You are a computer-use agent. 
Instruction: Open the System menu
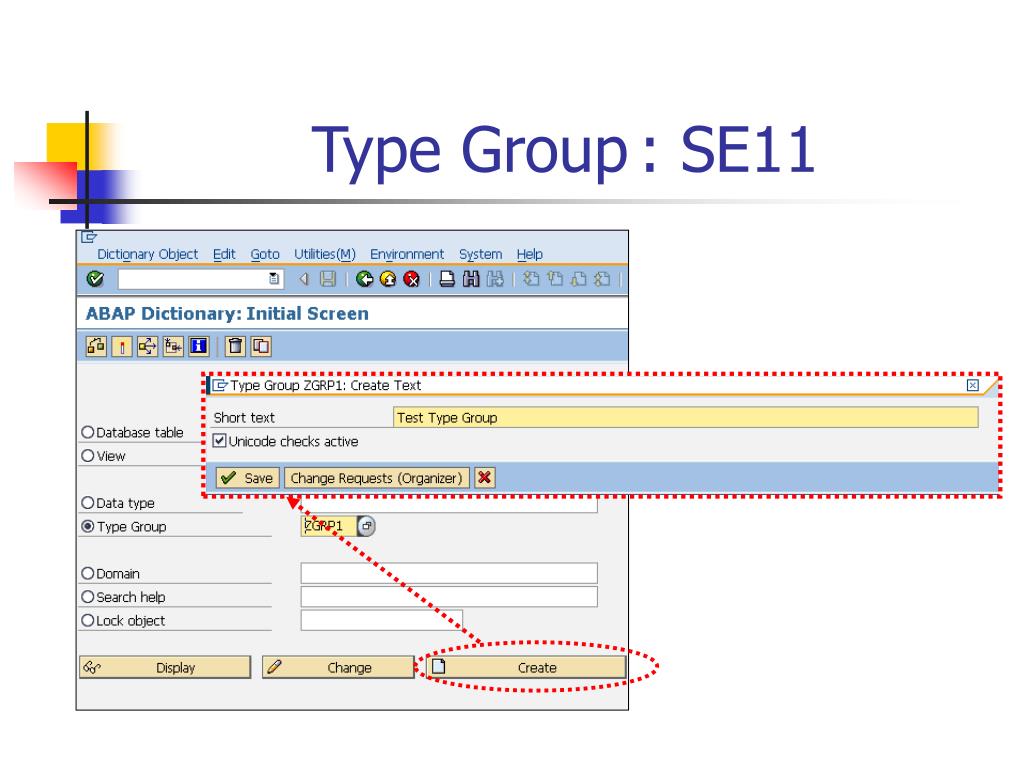click(480, 254)
